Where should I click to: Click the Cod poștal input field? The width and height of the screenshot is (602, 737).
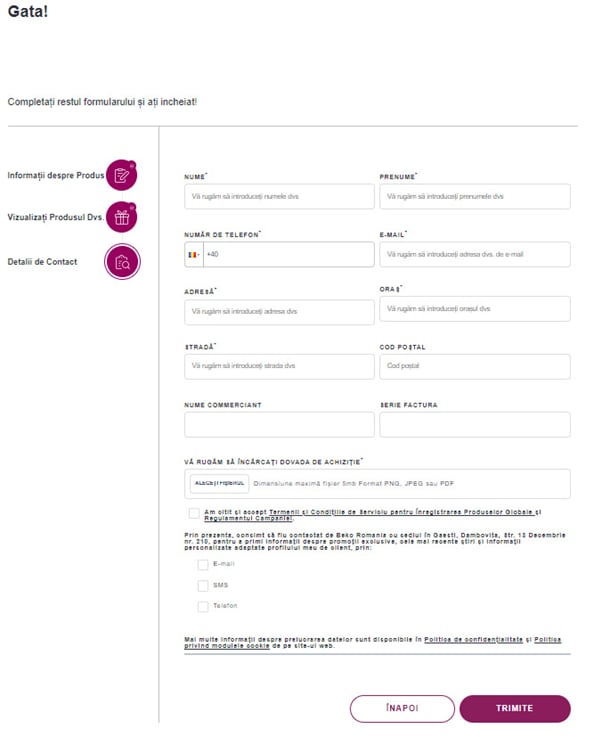[474, 366]
